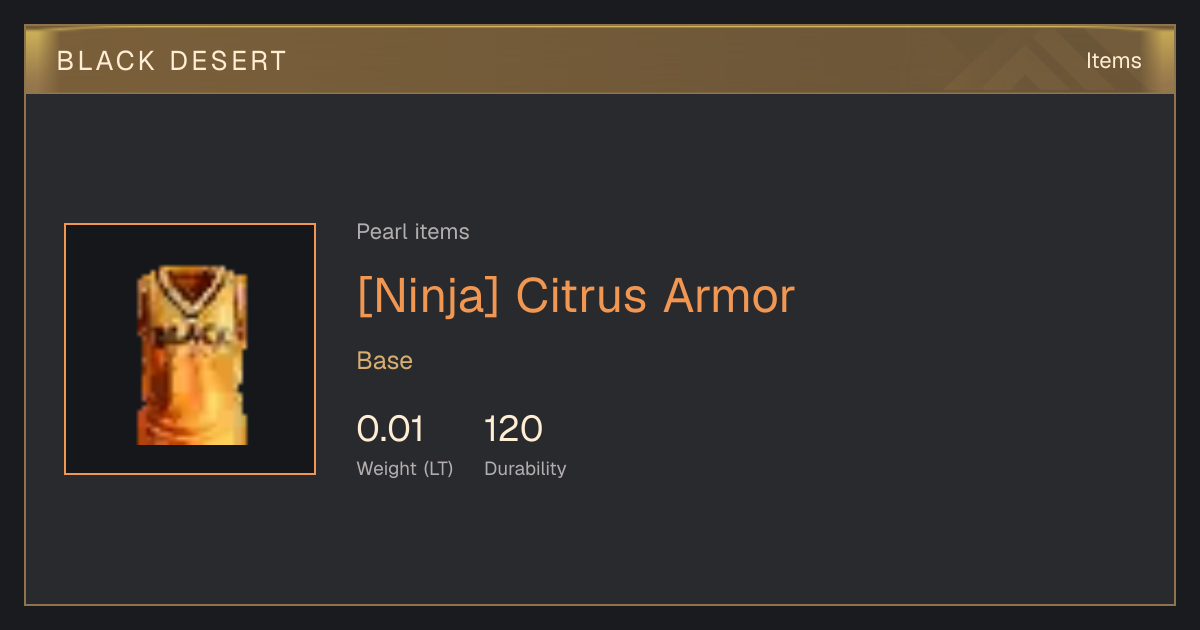Click the 120 durability value

coord(513,429)
